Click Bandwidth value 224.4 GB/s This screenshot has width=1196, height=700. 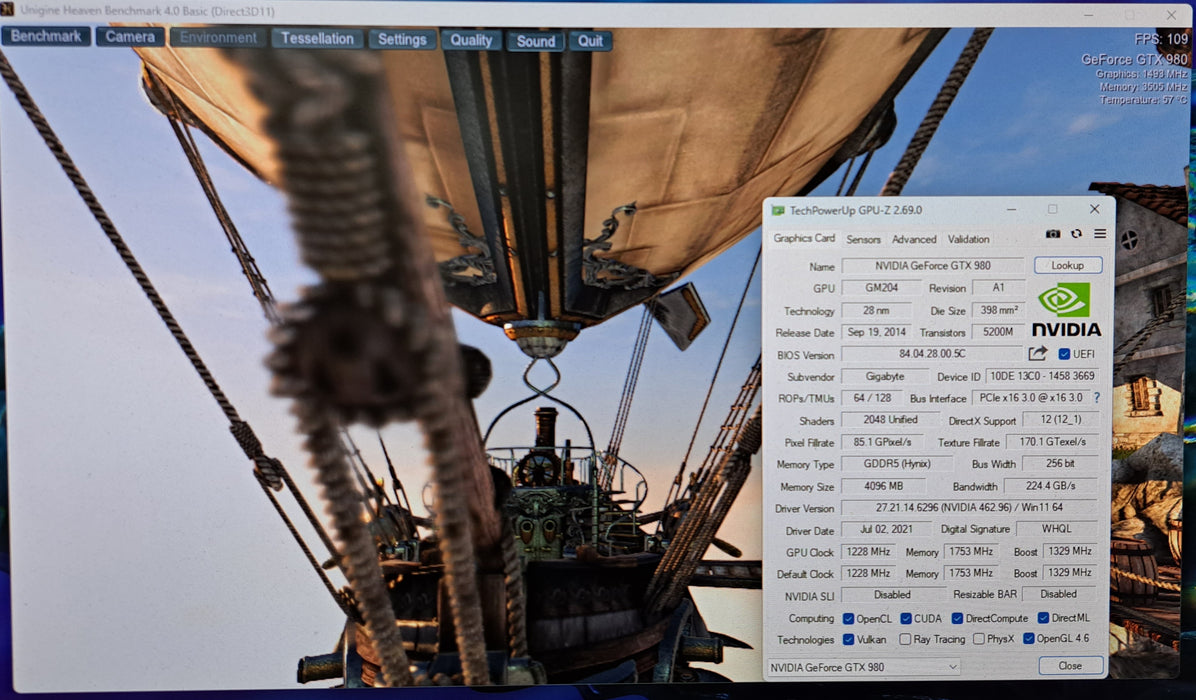coord(1051,486)
